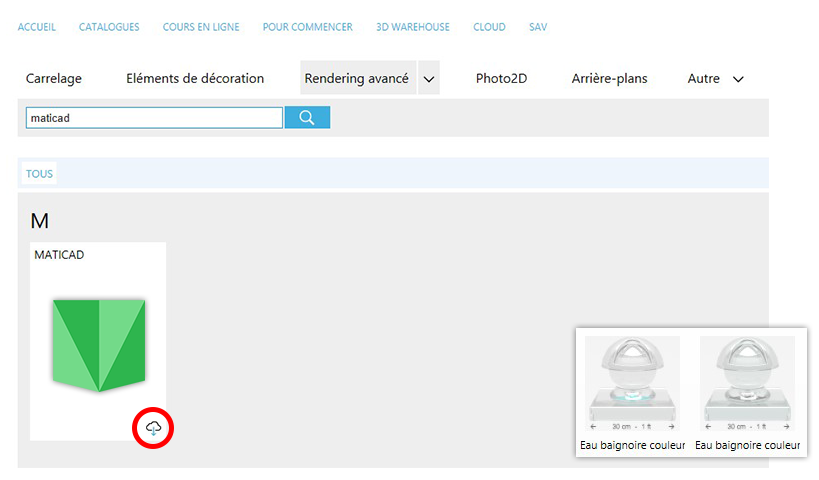Open the green MATICAD logo thumbnail
The height and width of the screenshot is (480, 819).
pos(99,345)
